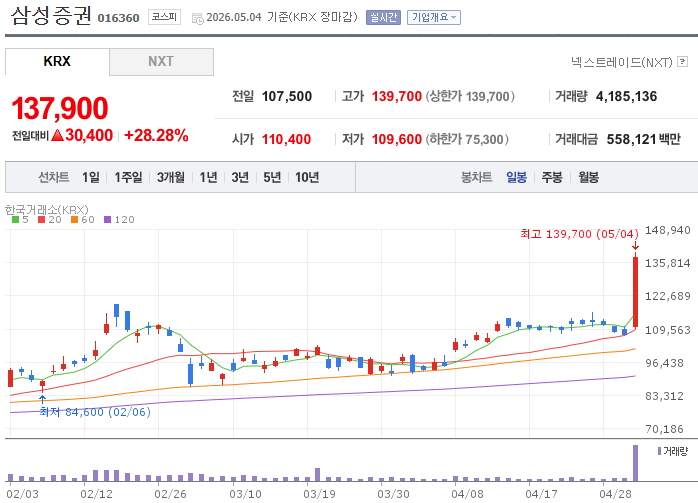Select the 3년 line chart period
This screenshot has width=698, height=503.
point(240,177)
